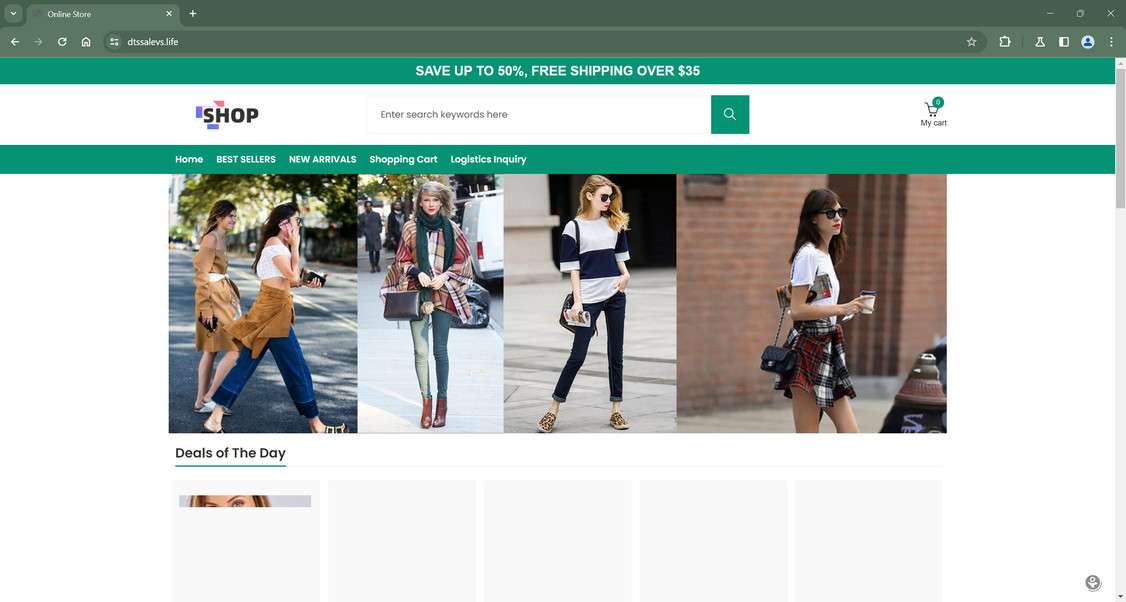Open Chrome Labs flask icon
The height and width of the screenshot is (602, 1126).
coord(1039,42)
